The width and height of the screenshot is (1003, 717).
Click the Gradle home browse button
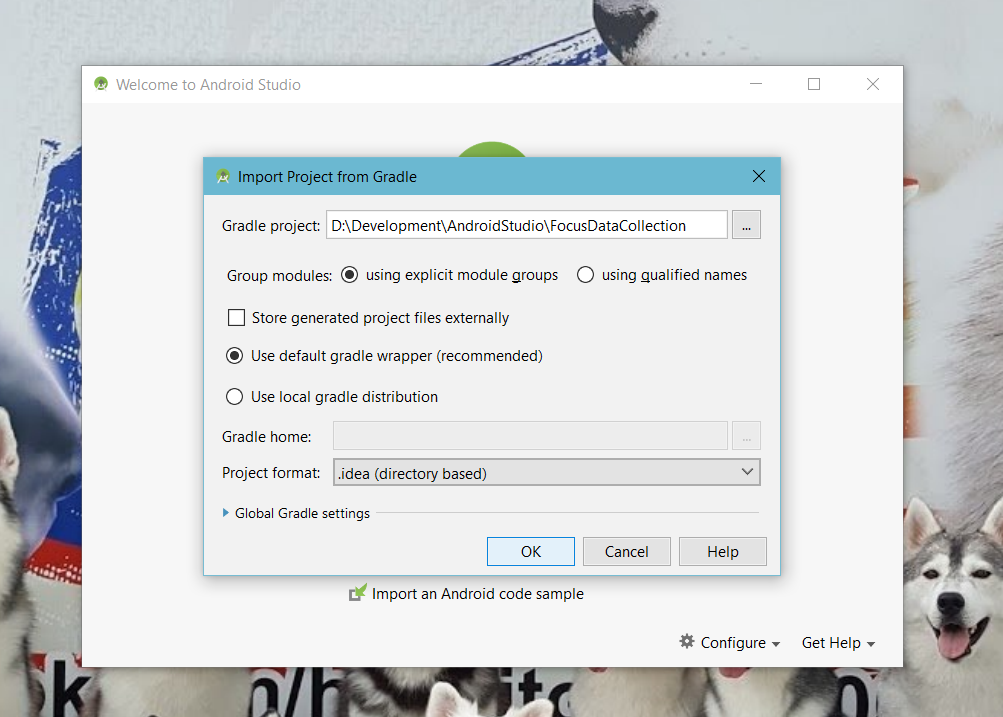(x=746, y=436)
